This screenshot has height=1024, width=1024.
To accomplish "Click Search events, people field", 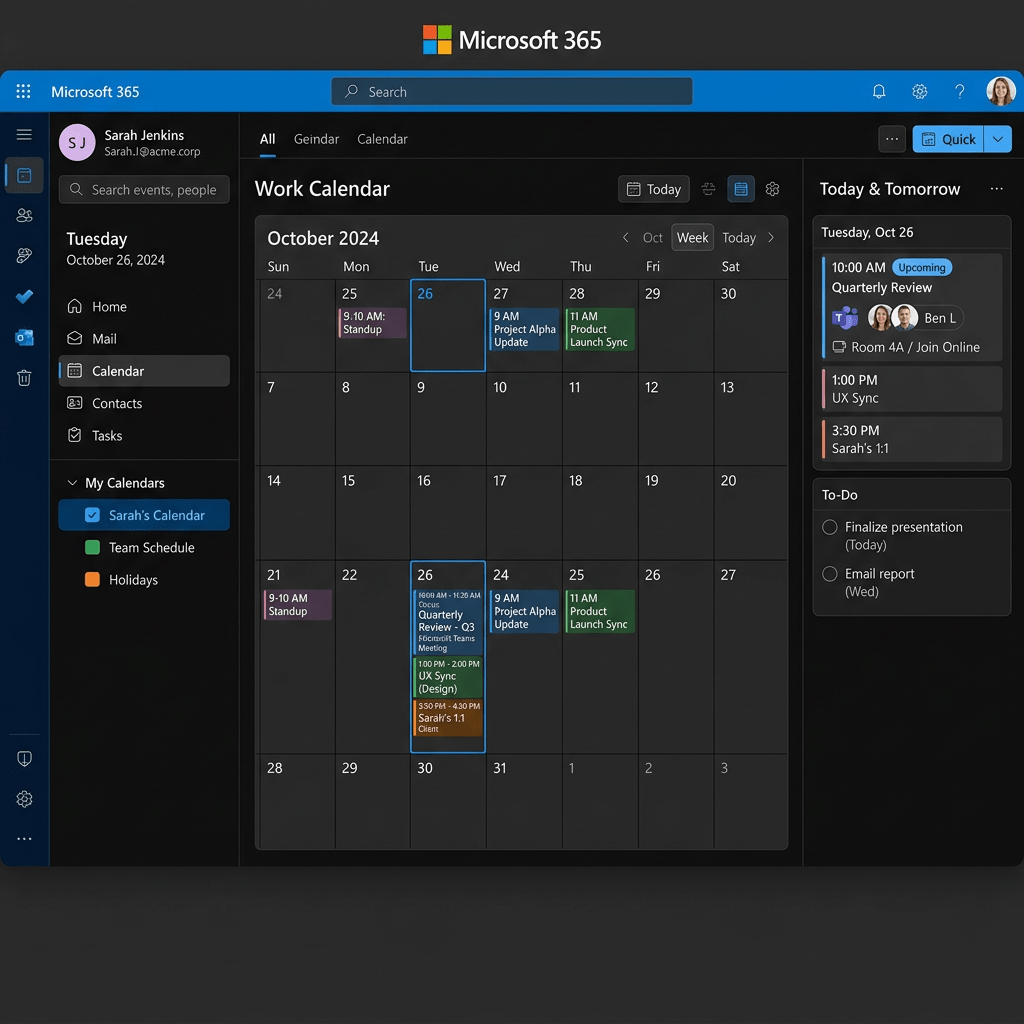I will [144, 189].
